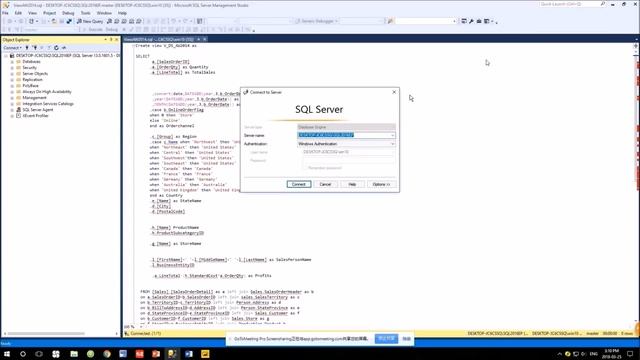640x360 pixels.
Task: Click the Execute button in toolbar
Action: tap(93, 29)
